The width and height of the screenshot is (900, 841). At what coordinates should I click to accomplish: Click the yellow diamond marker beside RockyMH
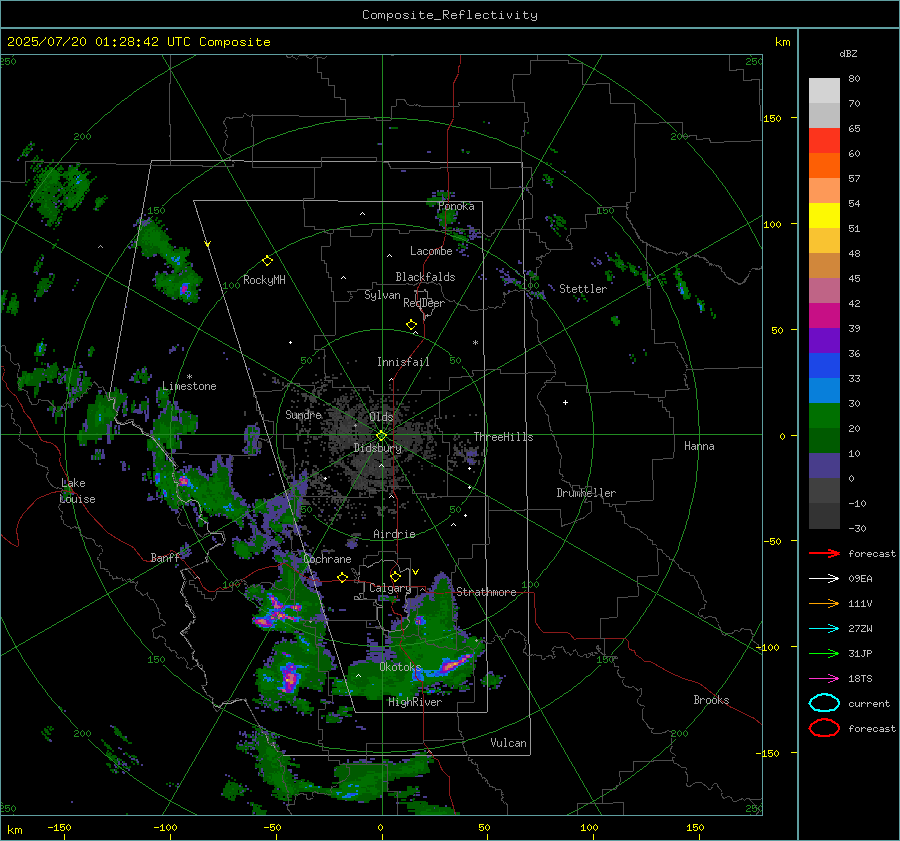(267, 261)
